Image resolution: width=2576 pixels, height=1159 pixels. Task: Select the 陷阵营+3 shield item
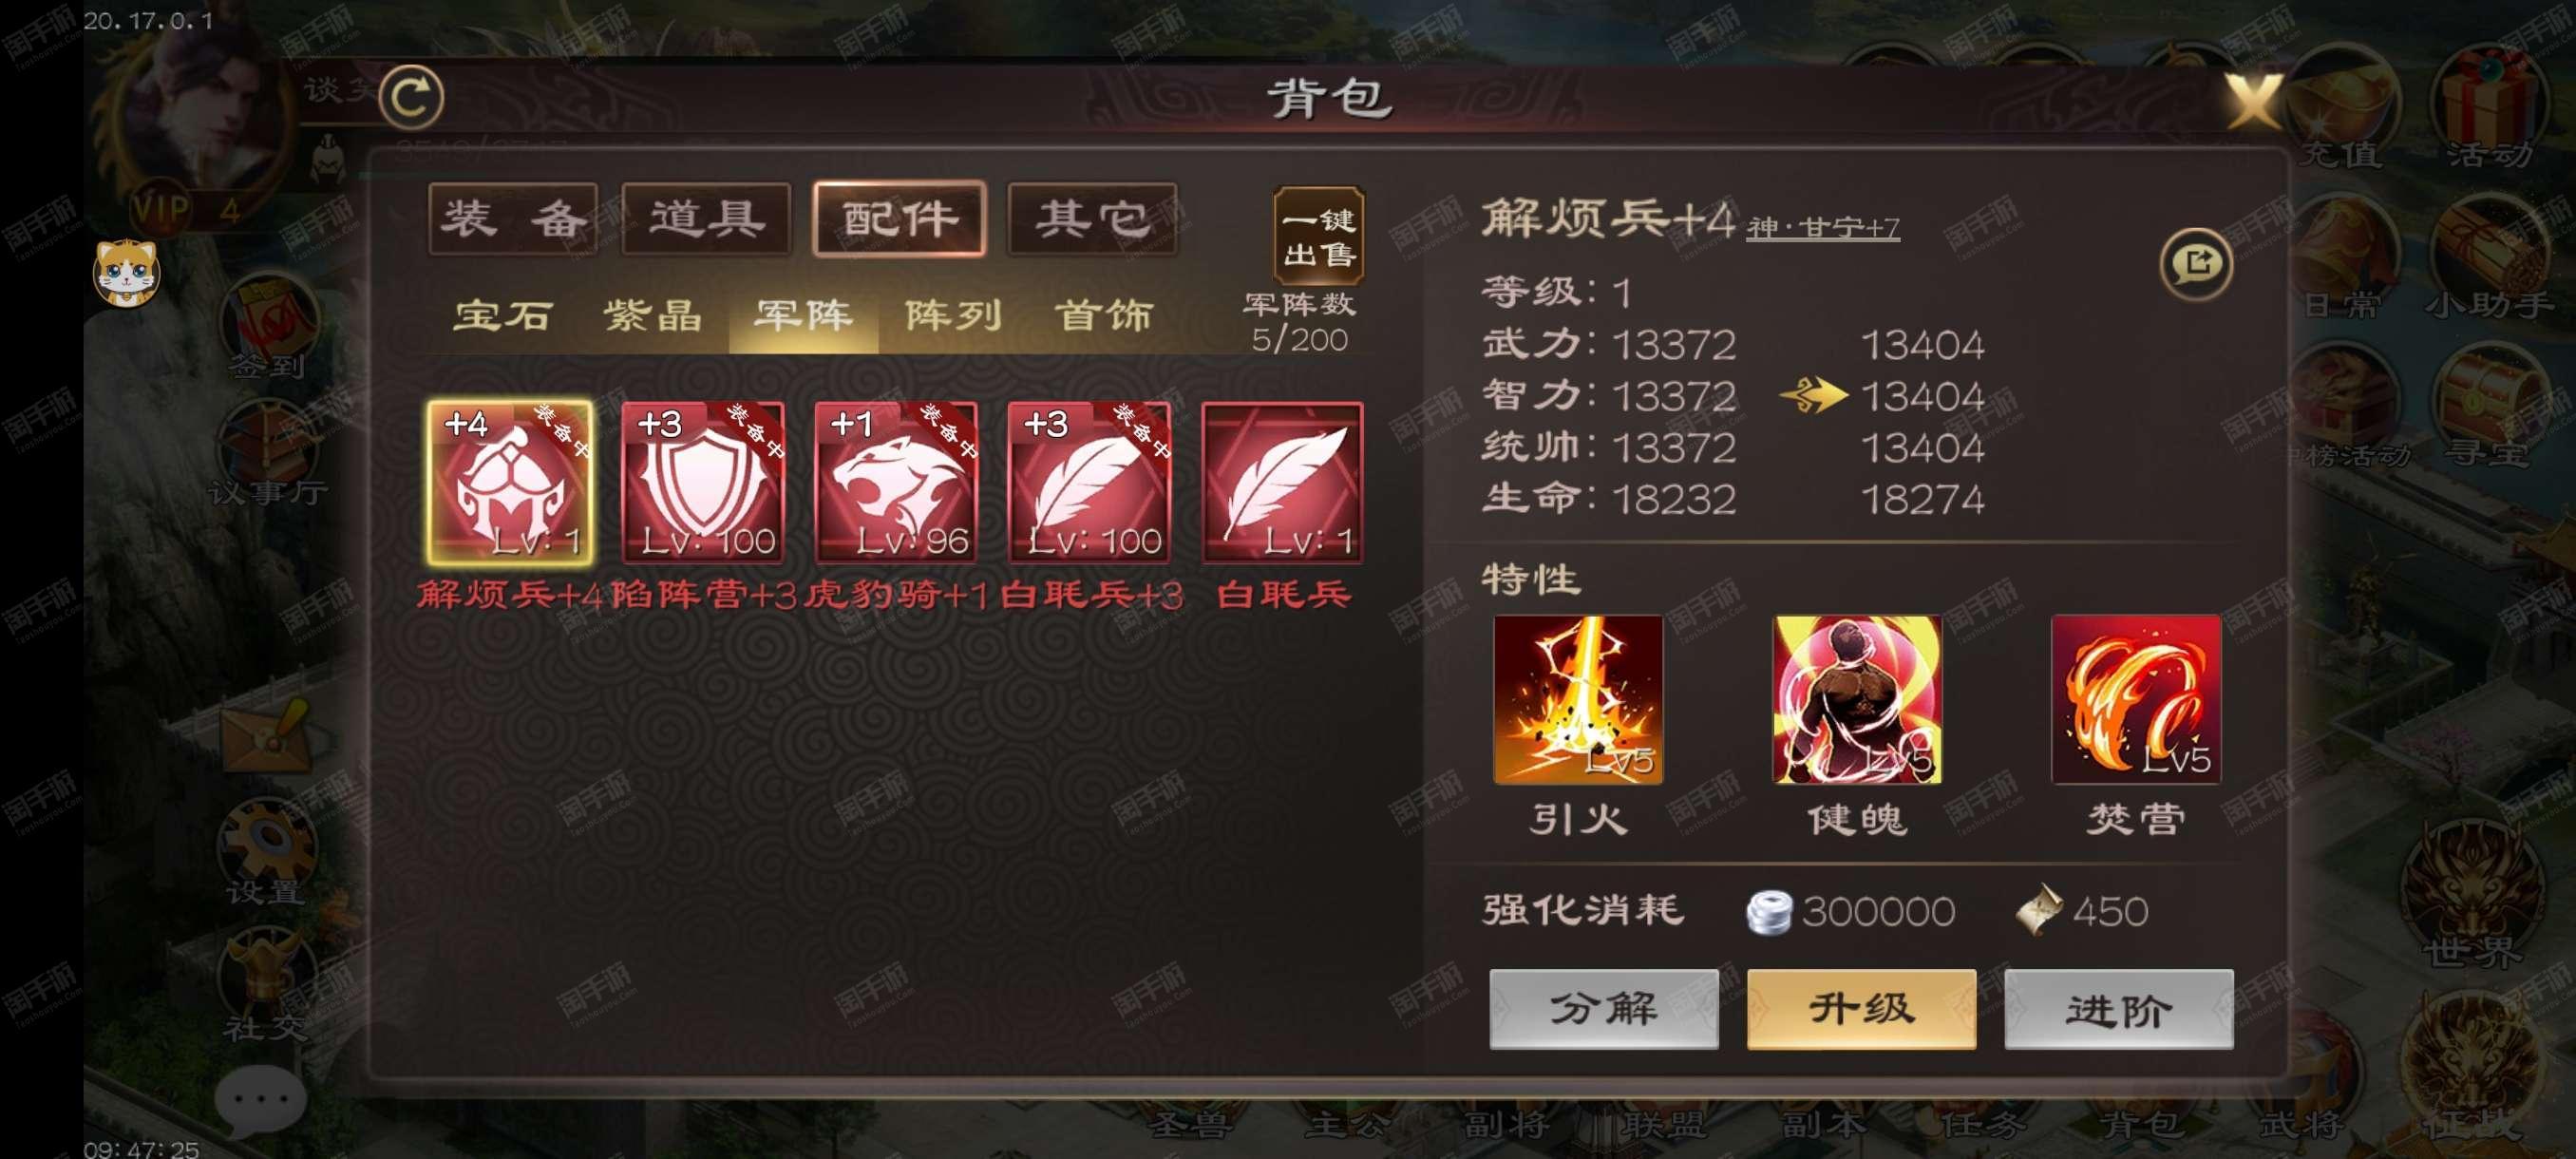point(703,483)
